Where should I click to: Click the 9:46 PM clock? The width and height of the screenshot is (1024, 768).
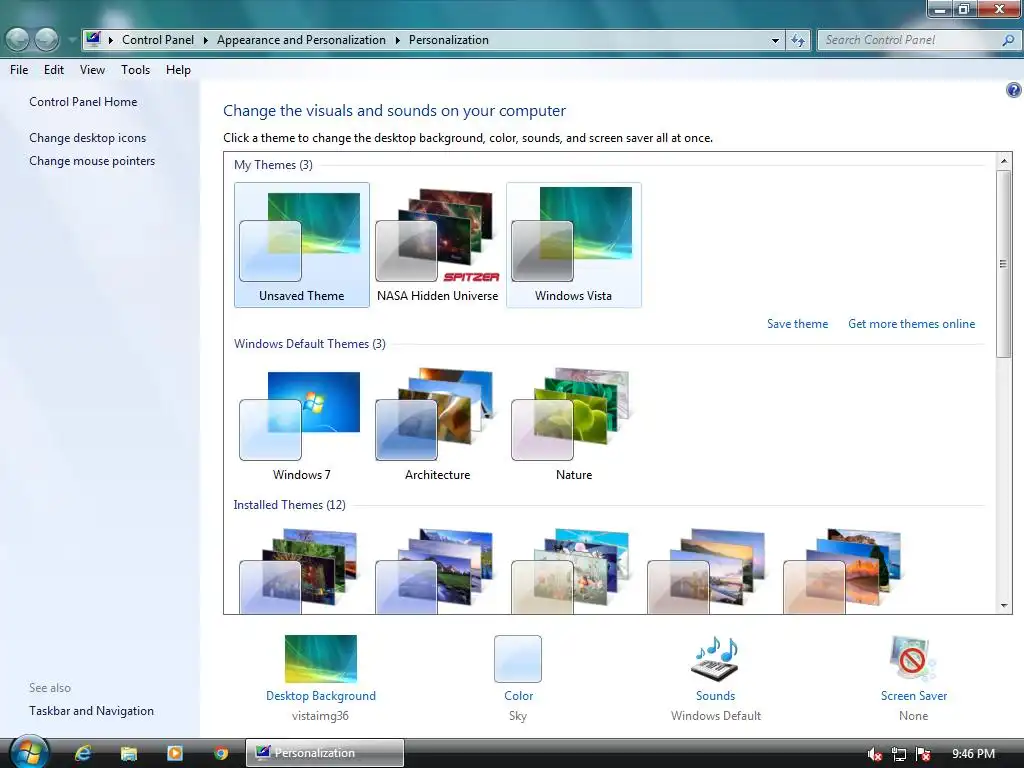[x=973, y=754]
